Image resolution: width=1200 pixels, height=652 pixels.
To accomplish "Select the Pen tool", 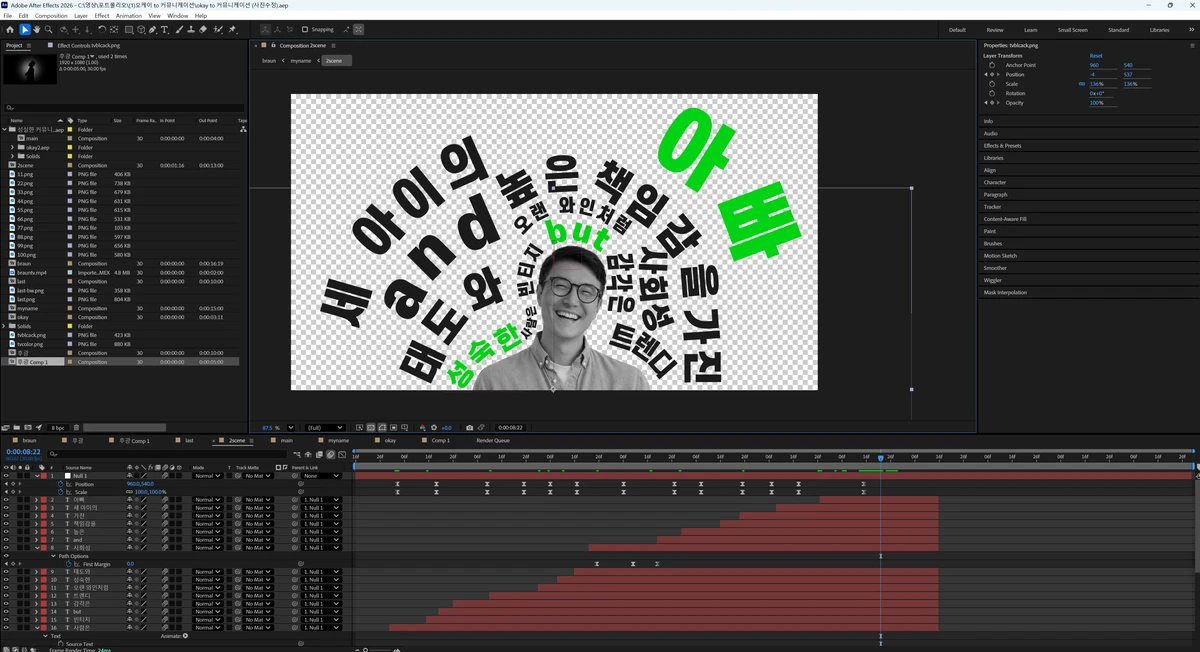I will click(x=152, y=30).
